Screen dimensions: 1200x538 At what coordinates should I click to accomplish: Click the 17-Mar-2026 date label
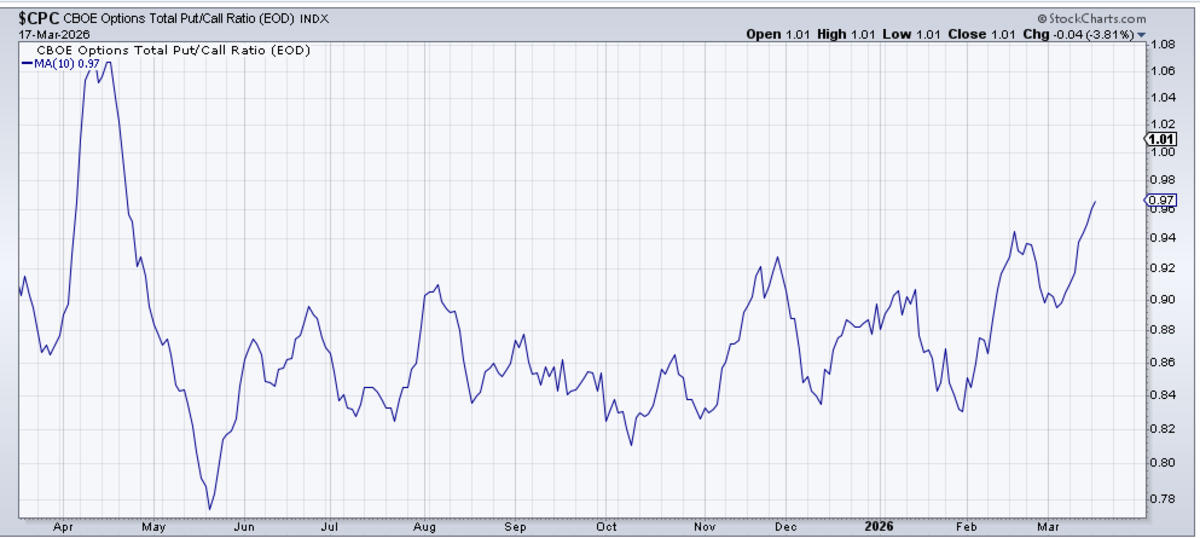pyautogui.click(x=48, y=33)
